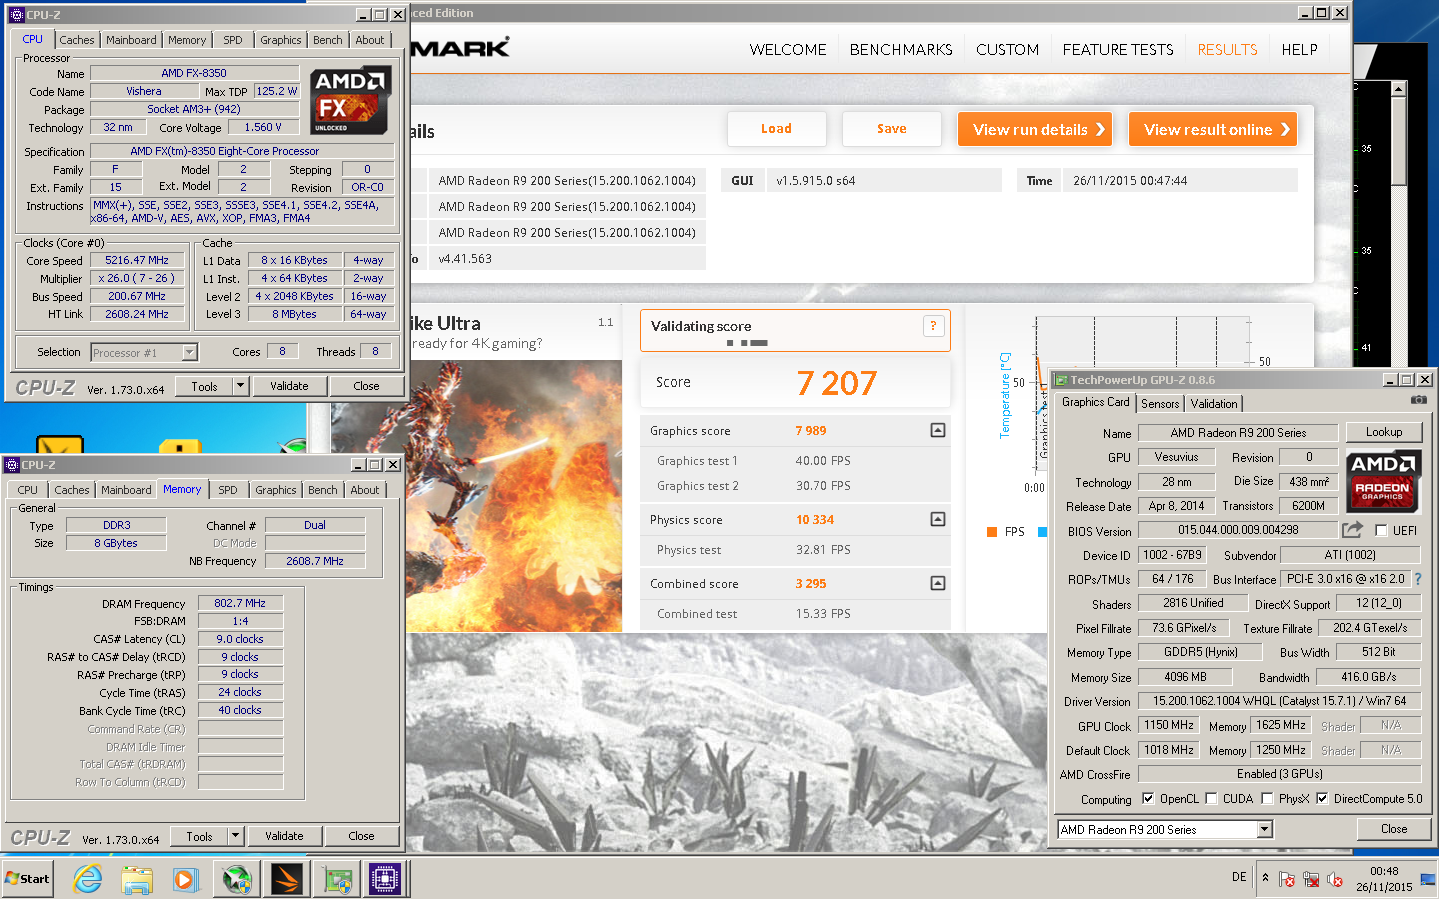The height and width of the screenshot is (899, 1439).
Task: Click the DE language indicator in taskbar
Action: pos(1239,877)
